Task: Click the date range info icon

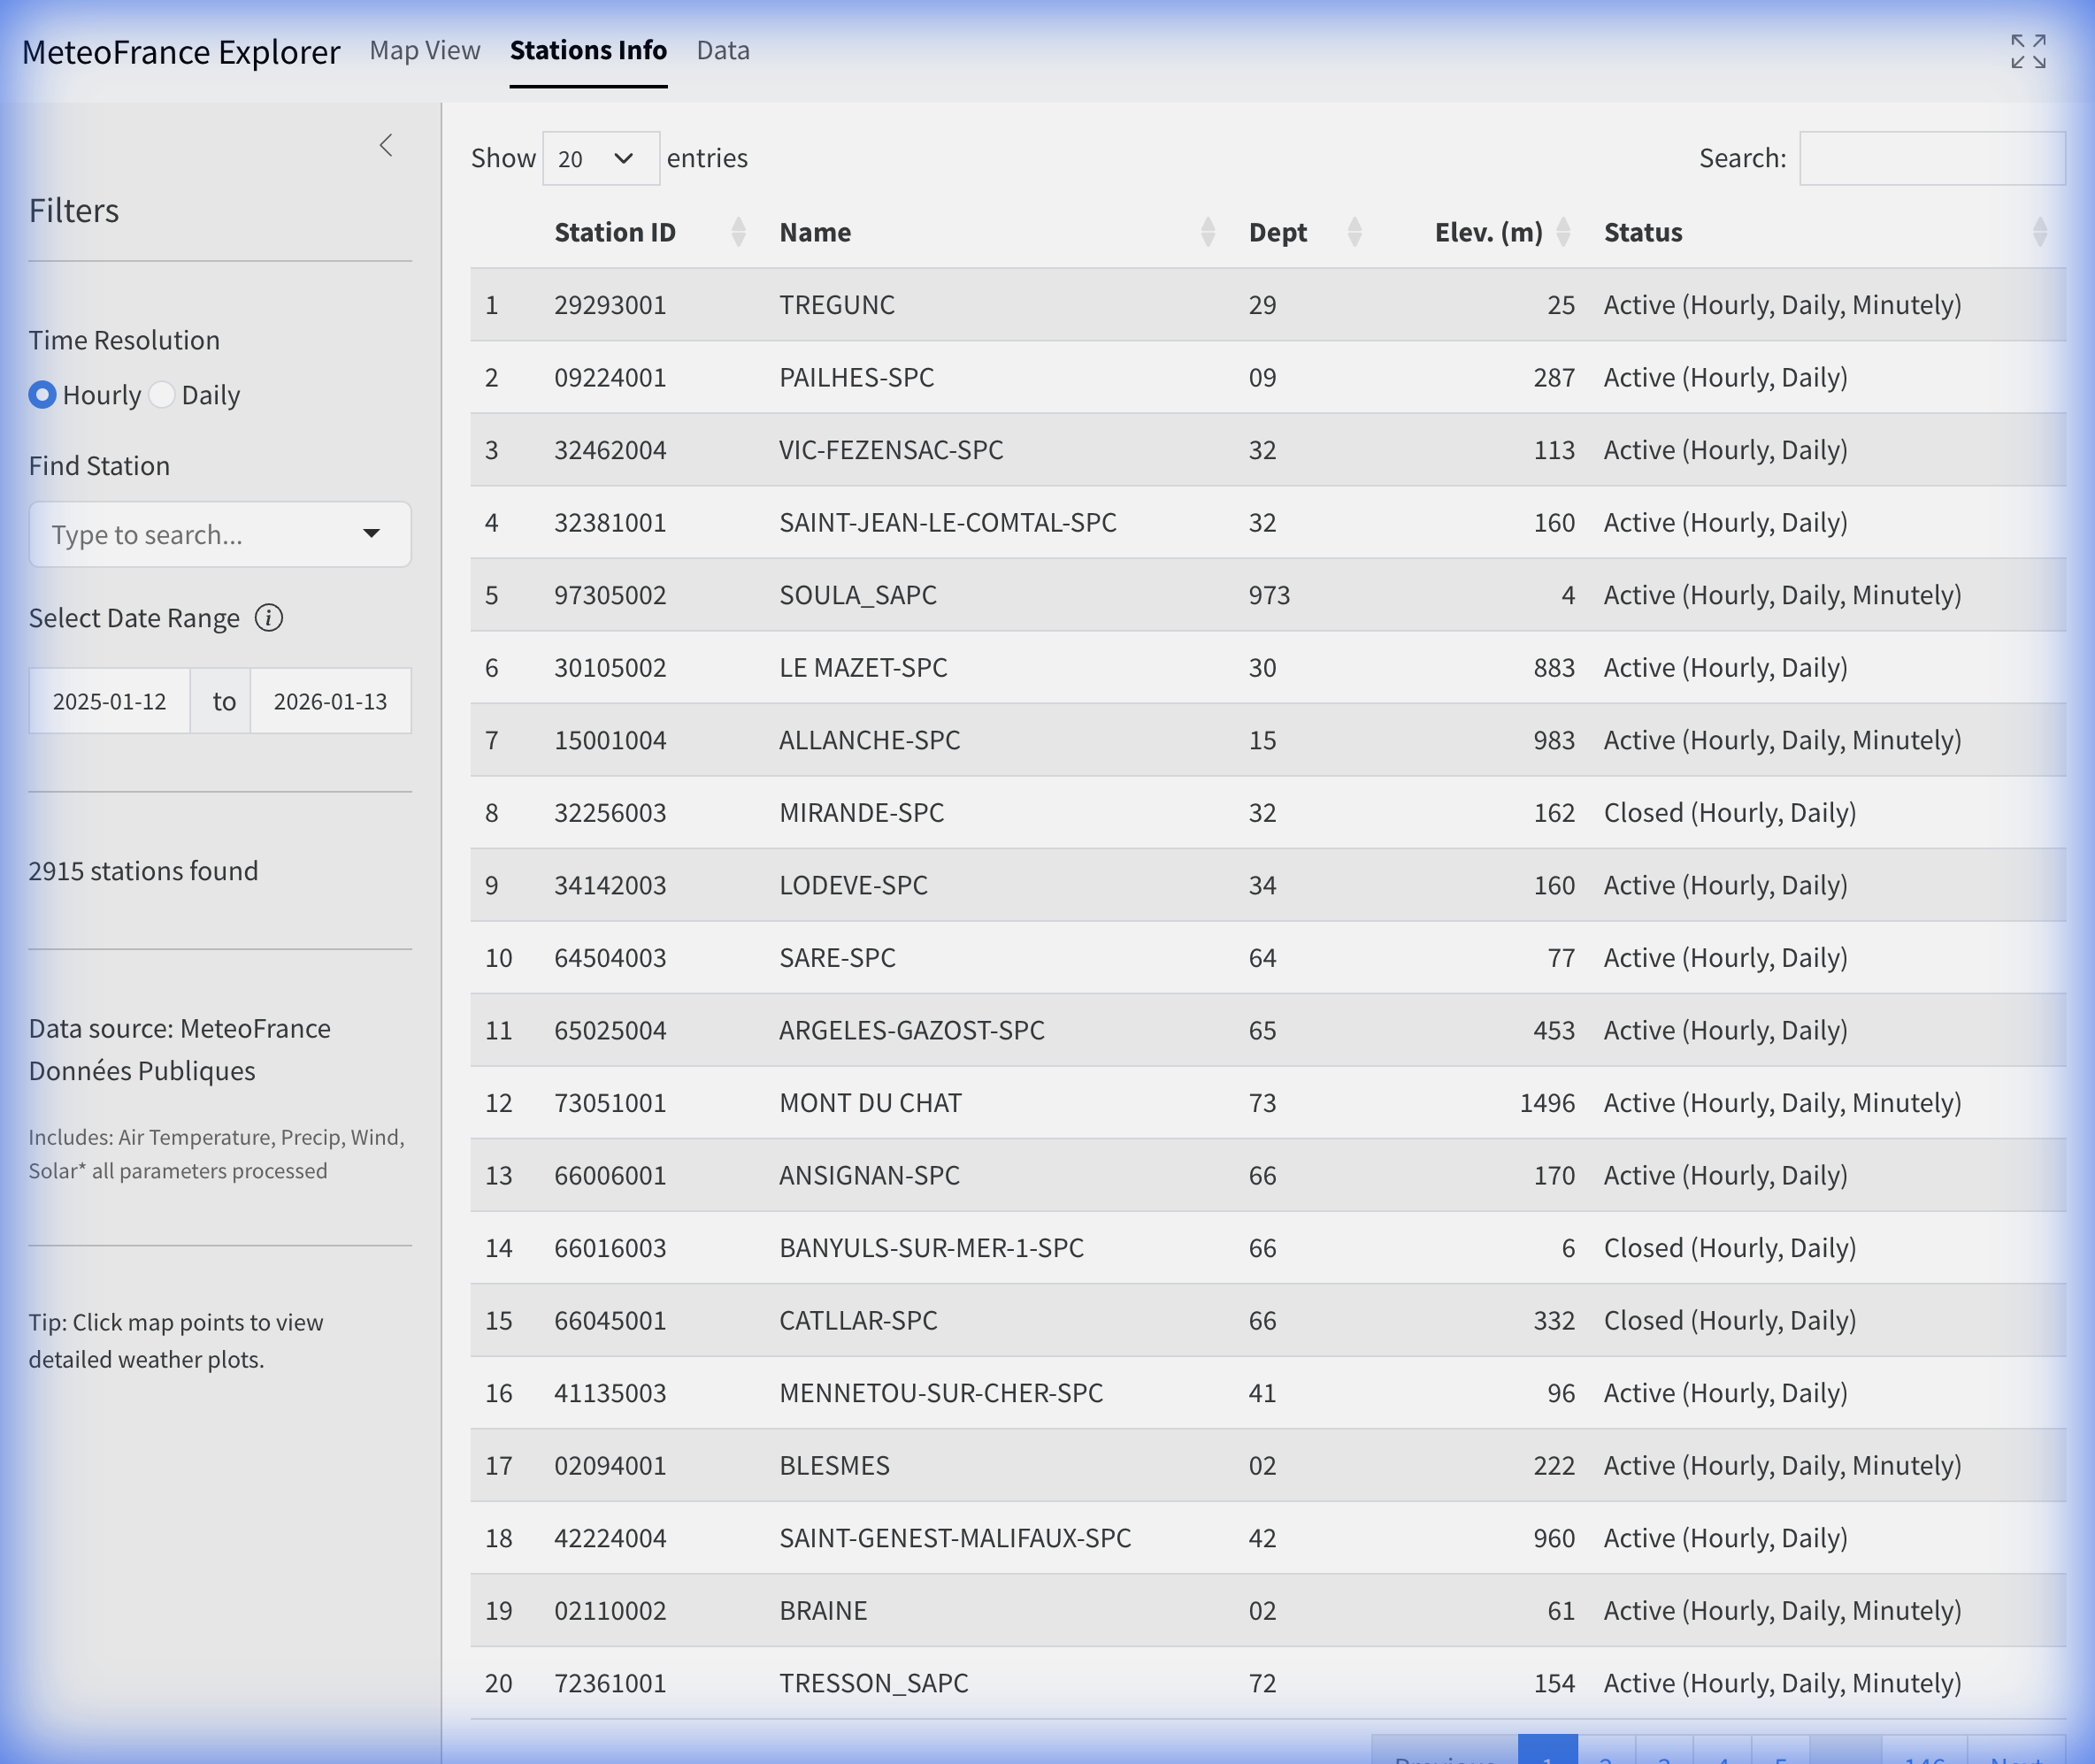Action: pos(268,618)
